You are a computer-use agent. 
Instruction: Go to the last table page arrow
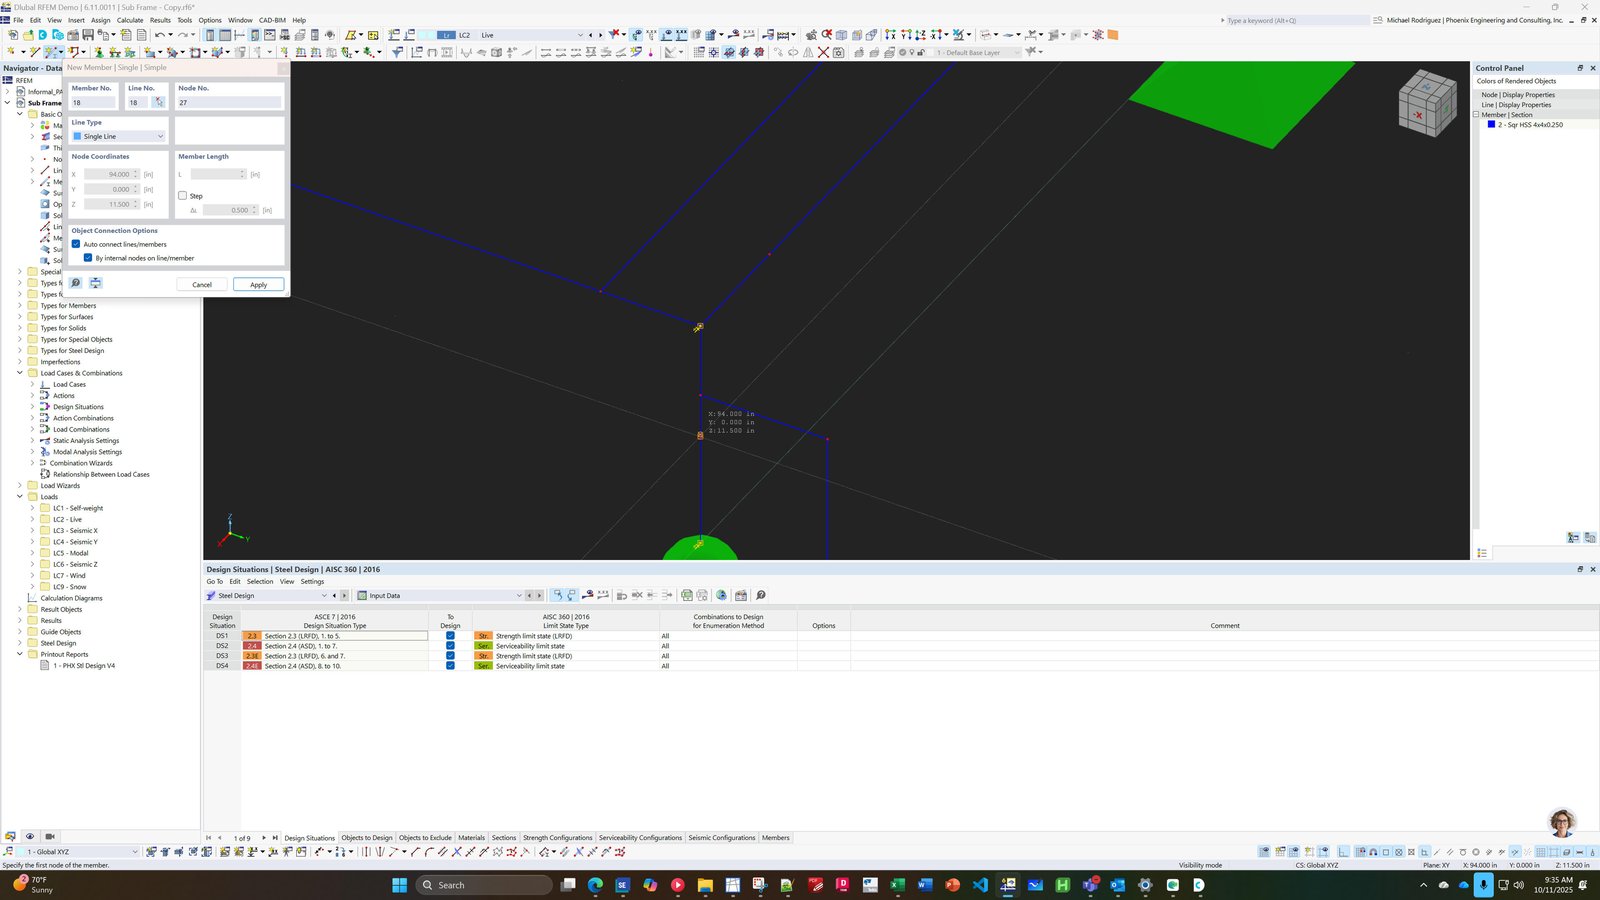[275, 838]
